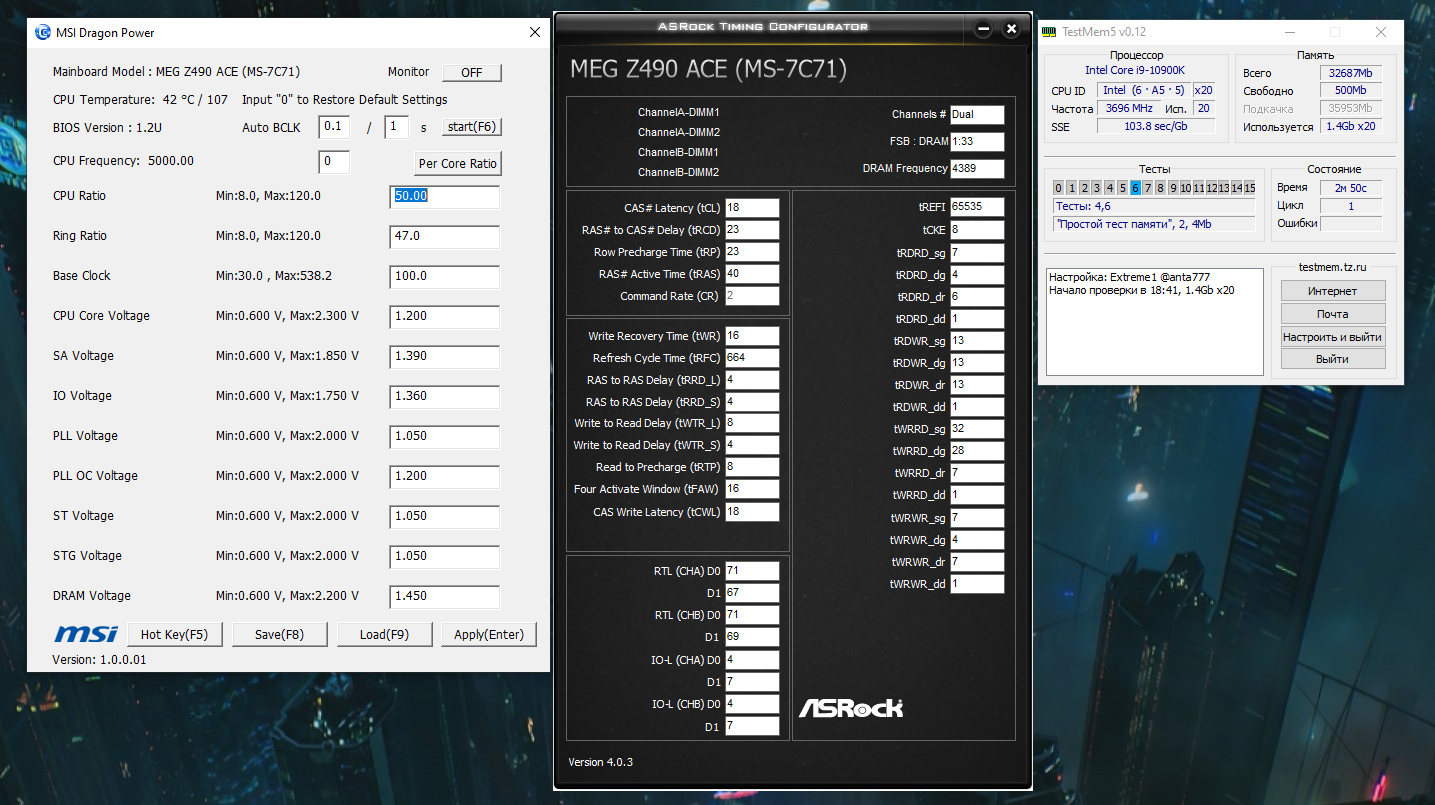Click the "testmem.tz.ru" label
Viewport: 1435px width, 805px height.
(x=1333, y=268)
